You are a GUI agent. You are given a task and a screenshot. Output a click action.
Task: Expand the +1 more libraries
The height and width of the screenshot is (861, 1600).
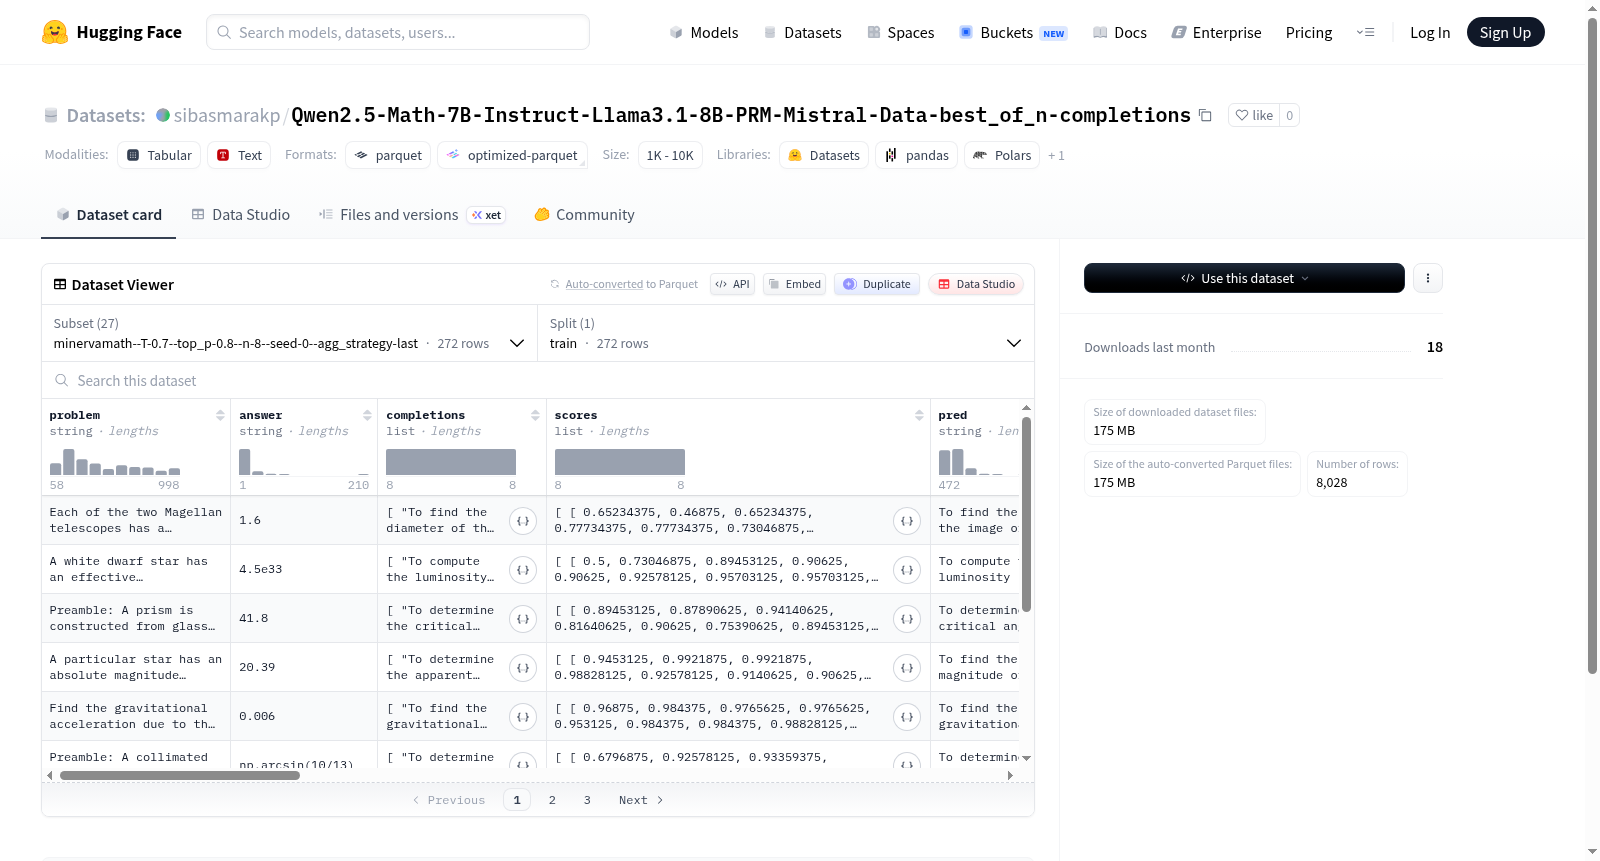point(1056,156)
